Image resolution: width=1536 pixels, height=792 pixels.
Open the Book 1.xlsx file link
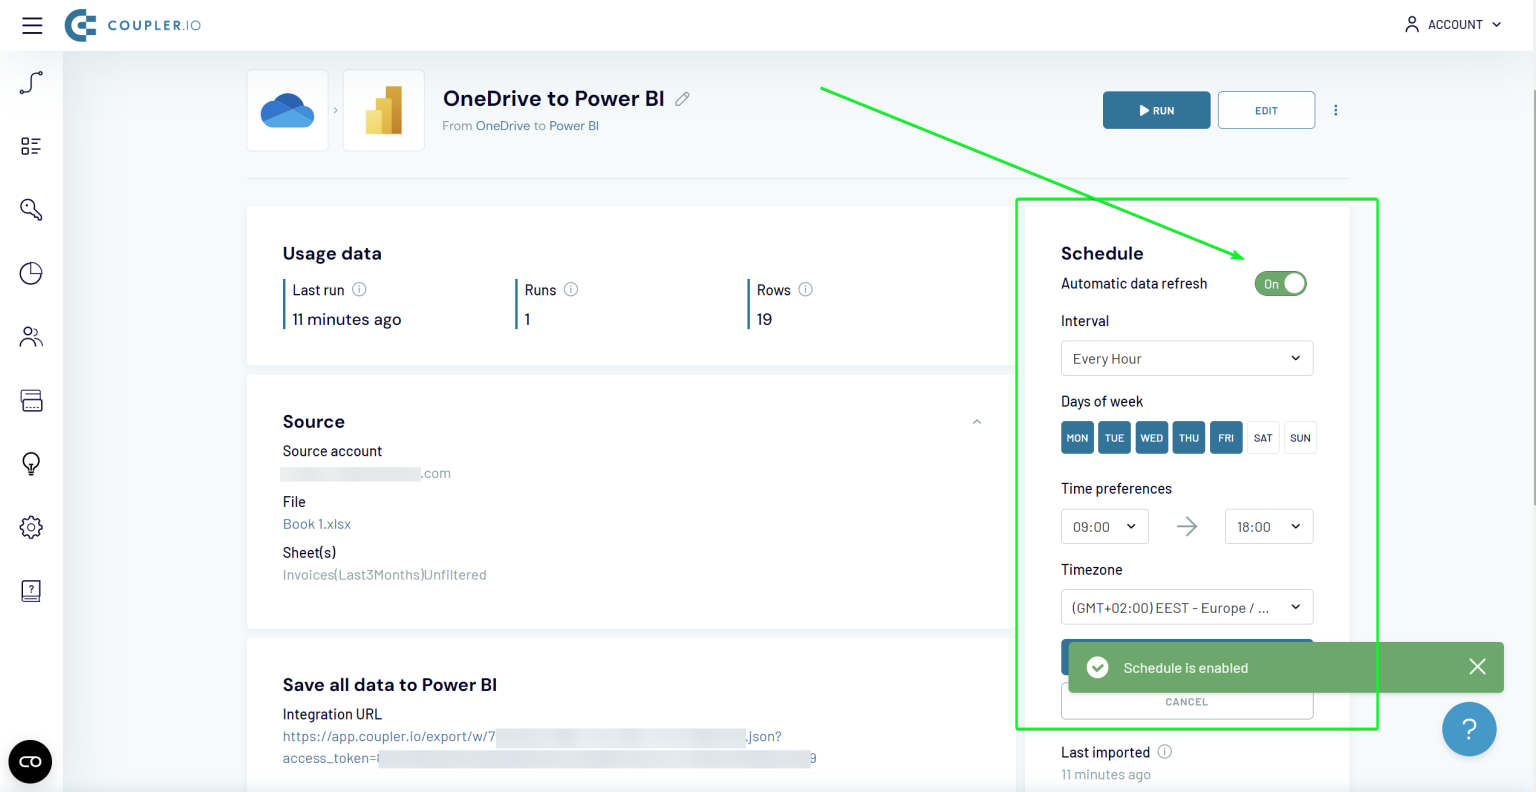click(317, 523)
